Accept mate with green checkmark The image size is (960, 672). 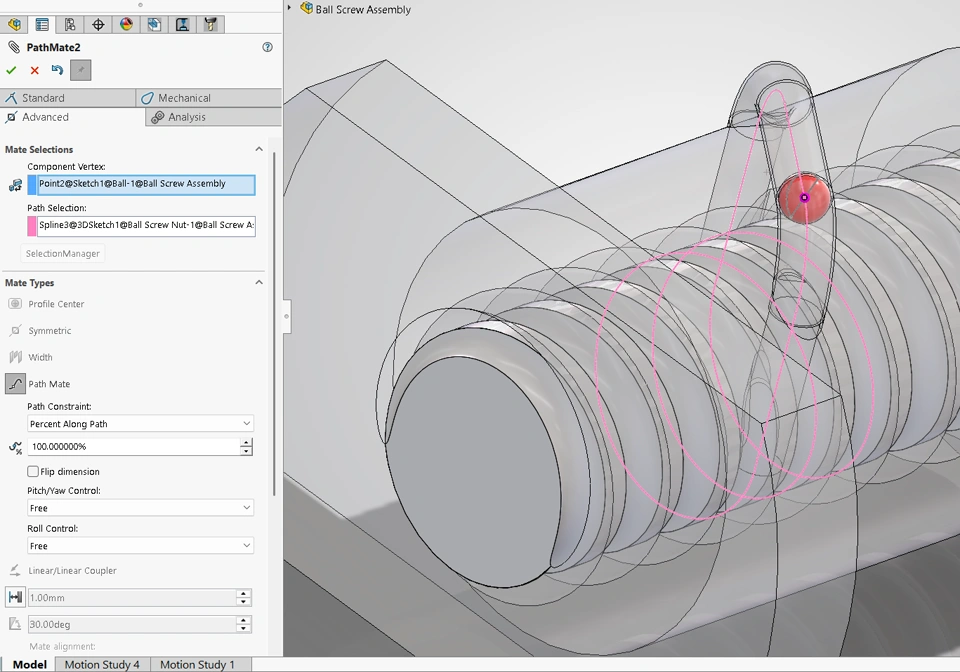[x=11, y=70]
